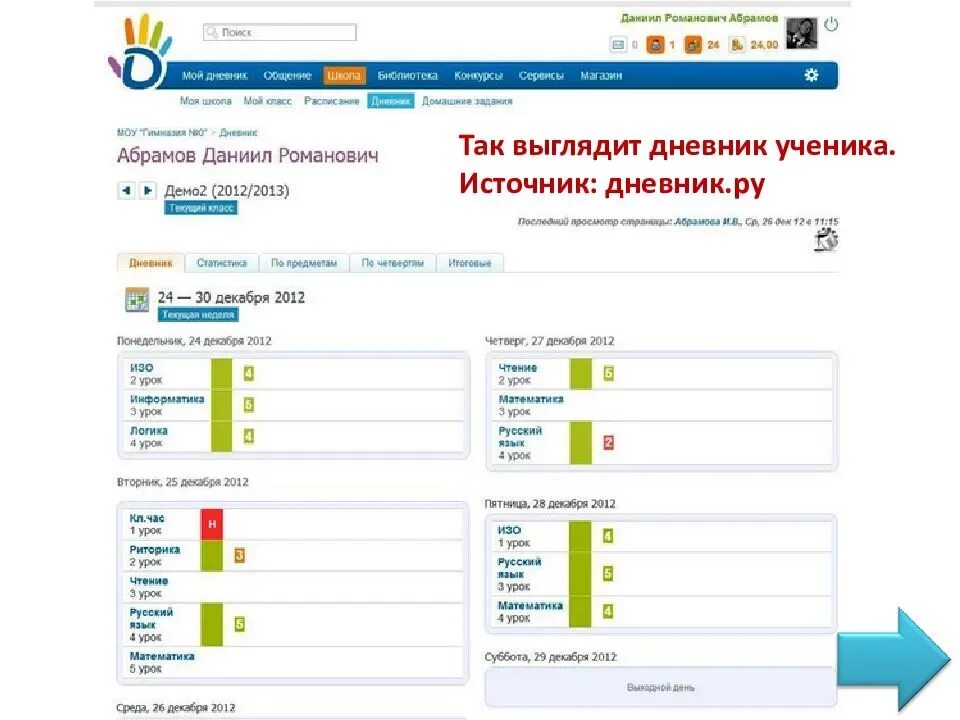
Task: Click grade 5 for Thursday Чтение
Action: 609,373
